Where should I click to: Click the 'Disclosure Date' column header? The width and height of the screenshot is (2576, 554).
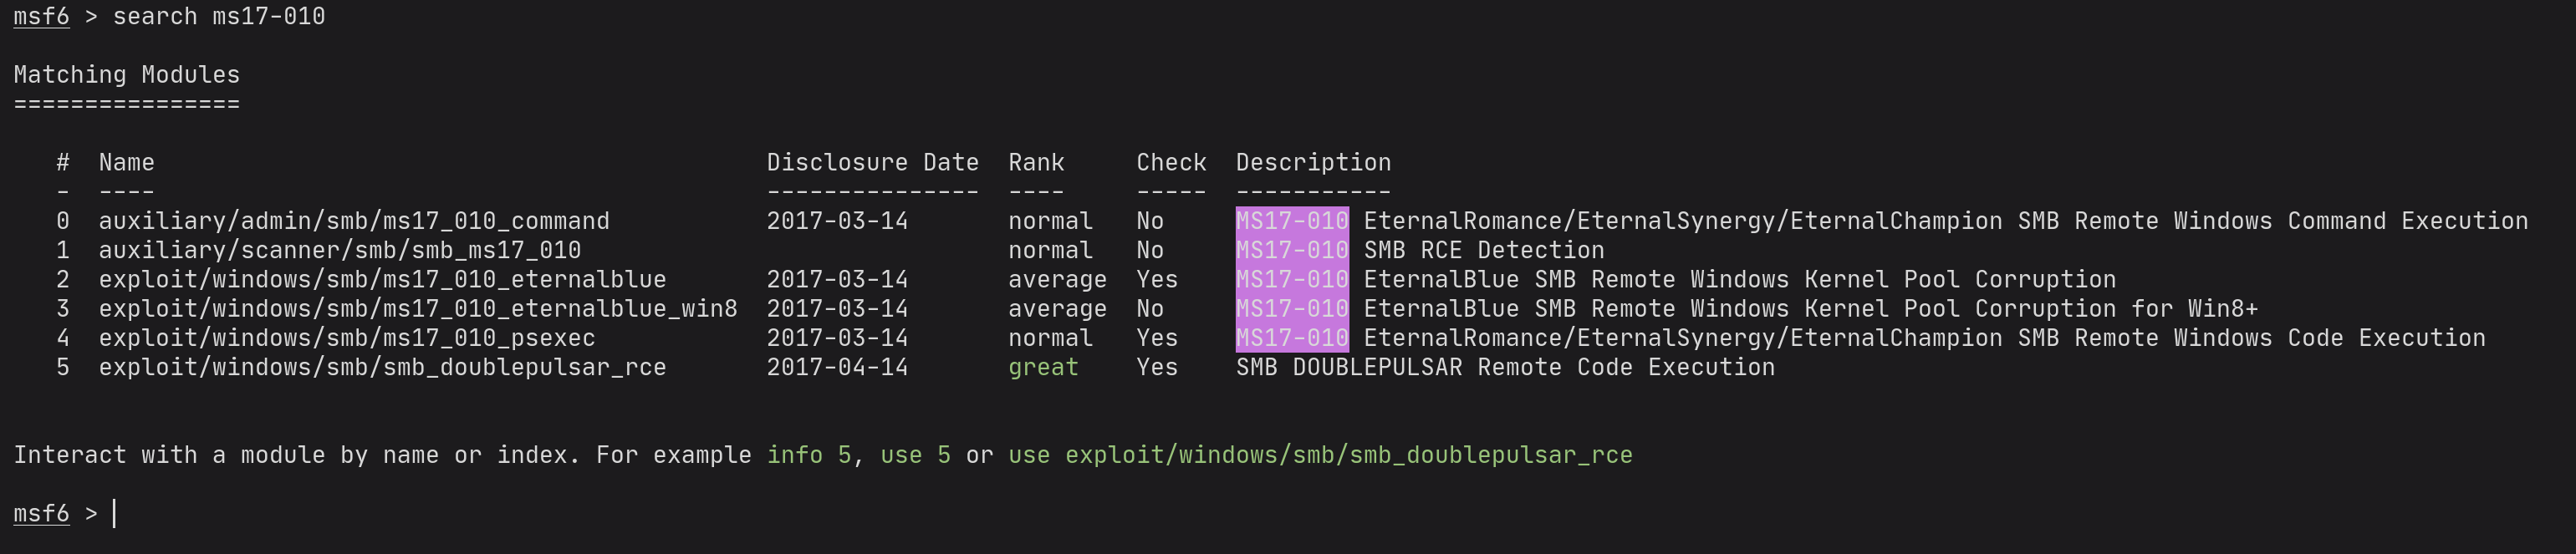(x=872, y=163)
